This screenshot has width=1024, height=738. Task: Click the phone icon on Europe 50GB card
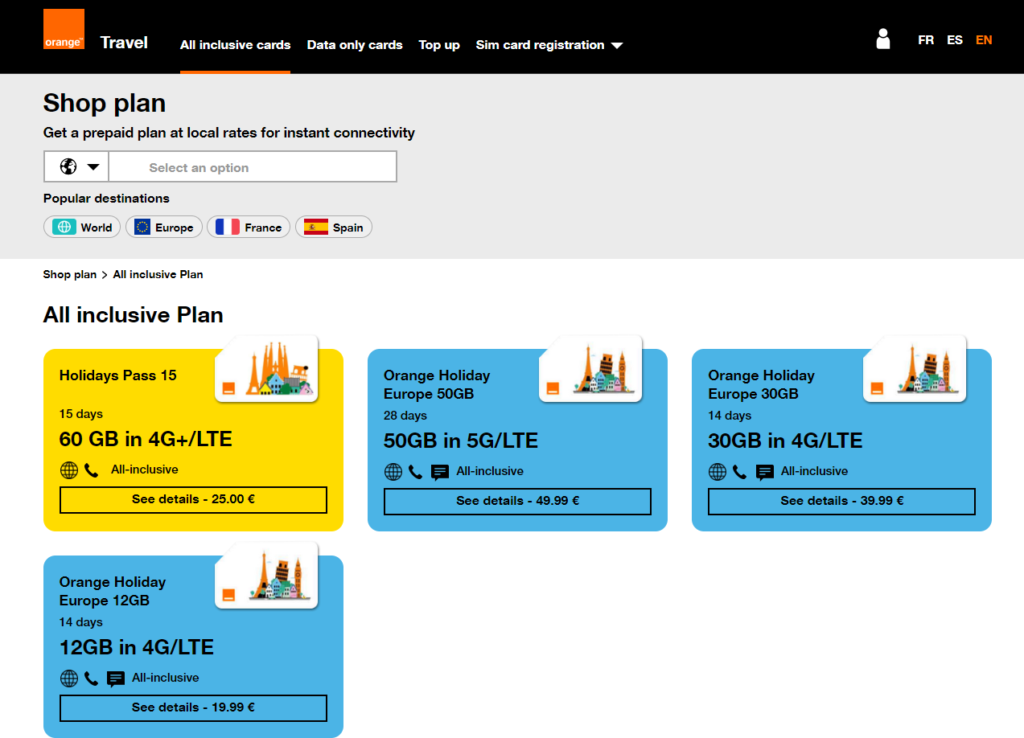click(415, 472)
